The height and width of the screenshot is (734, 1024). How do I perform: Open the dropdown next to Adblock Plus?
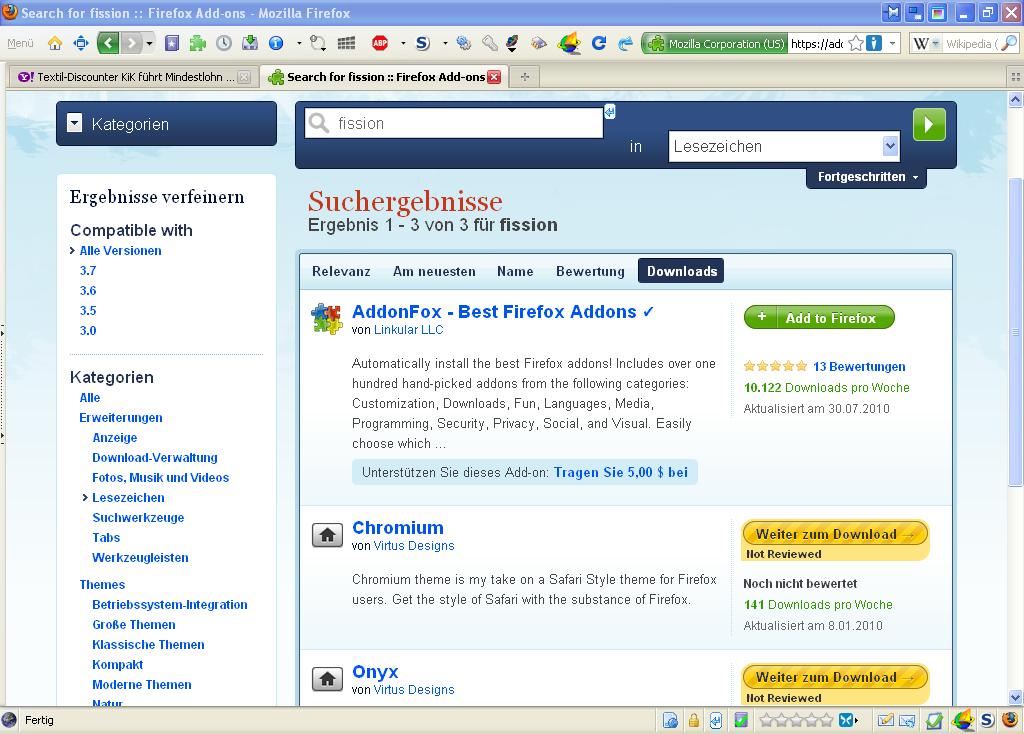coord(403,44)
